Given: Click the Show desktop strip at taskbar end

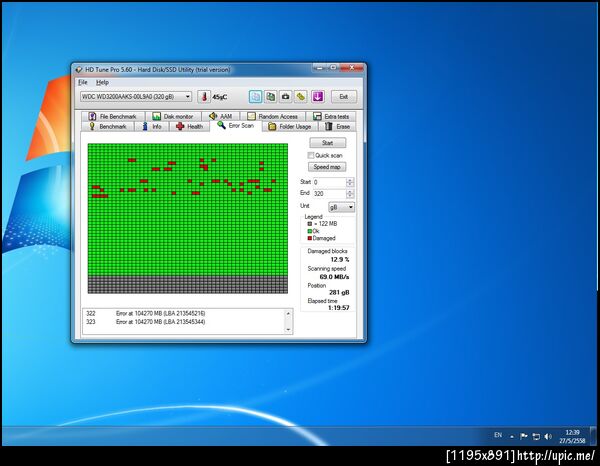Looking at the screenshot, I should (x=594, y=436).
